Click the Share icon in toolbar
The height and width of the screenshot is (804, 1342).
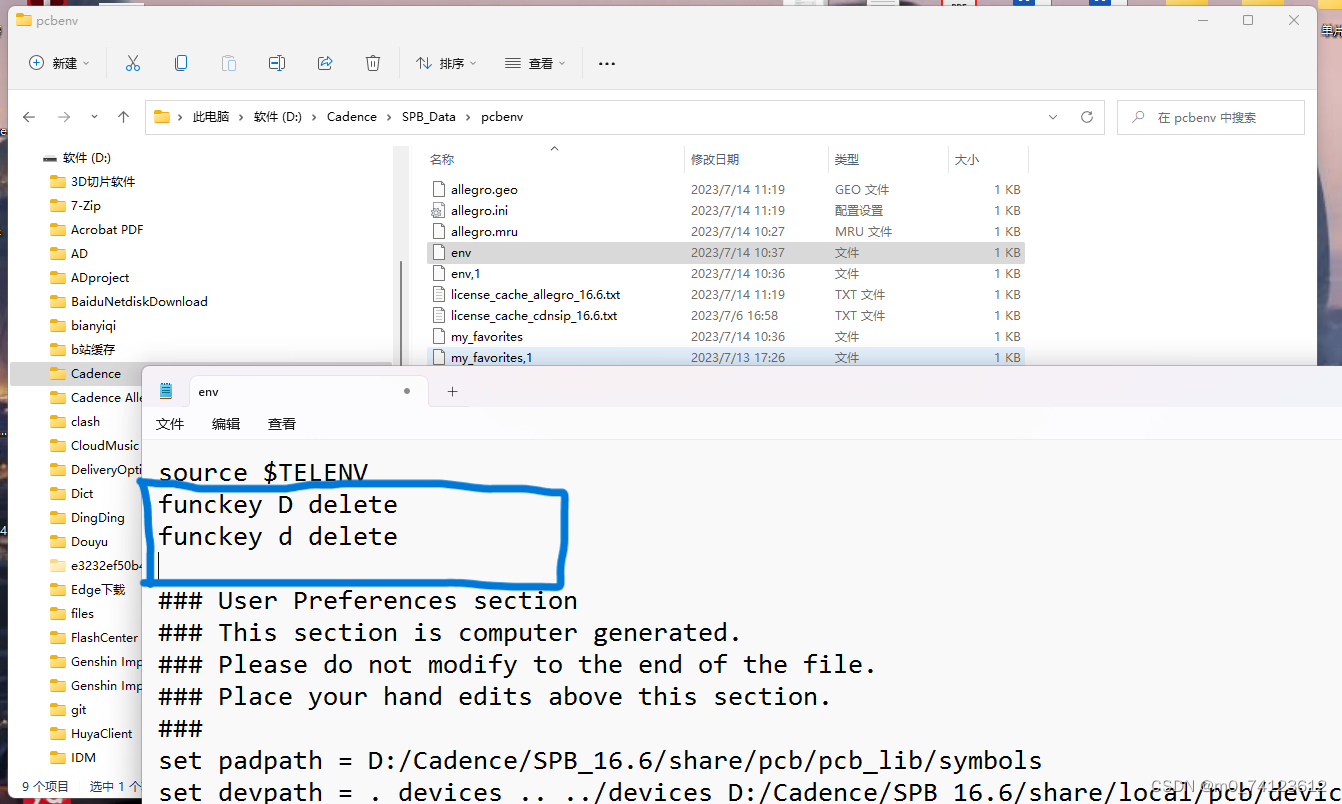tap(325, 63)
